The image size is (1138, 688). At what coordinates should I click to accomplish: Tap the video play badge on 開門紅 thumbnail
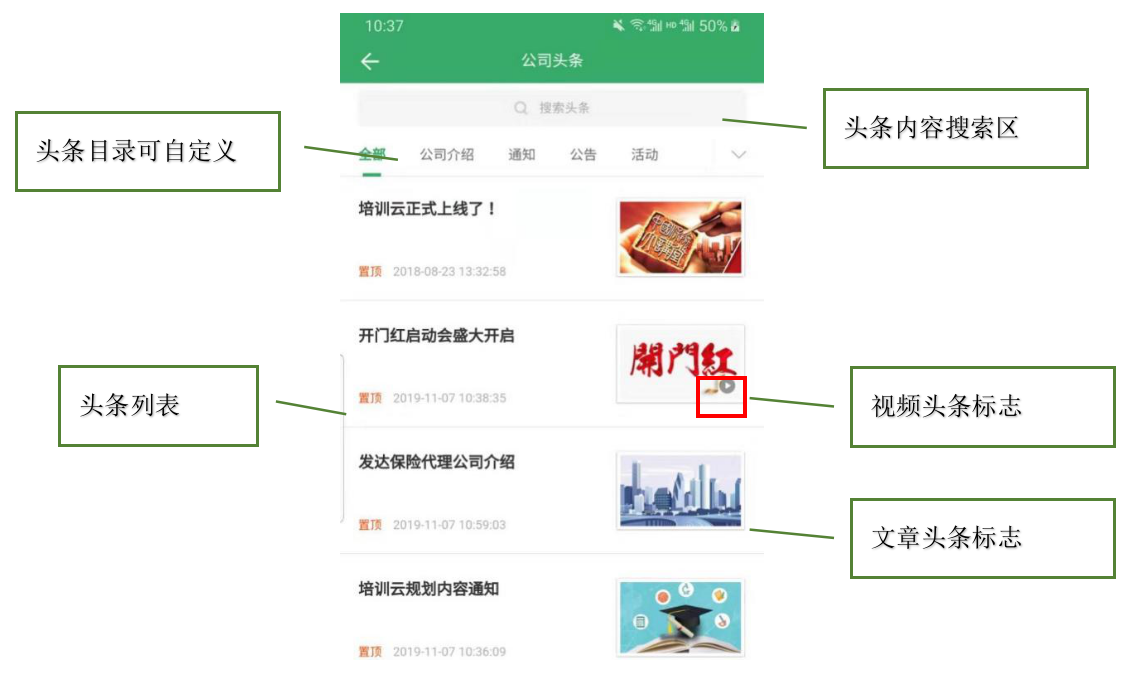tap(727, 387)
